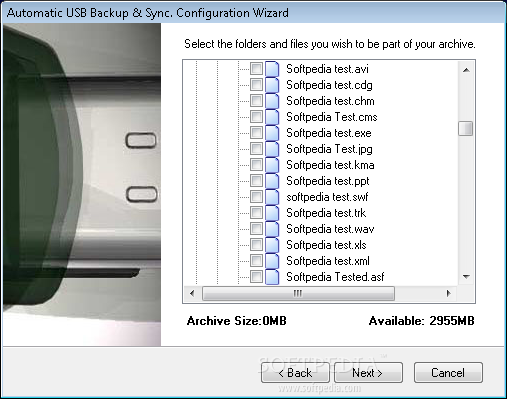The height and width of the screenshot is (399, 507).
Task: Click file icon for Softpedia test.xls
Action: [272, 245]
